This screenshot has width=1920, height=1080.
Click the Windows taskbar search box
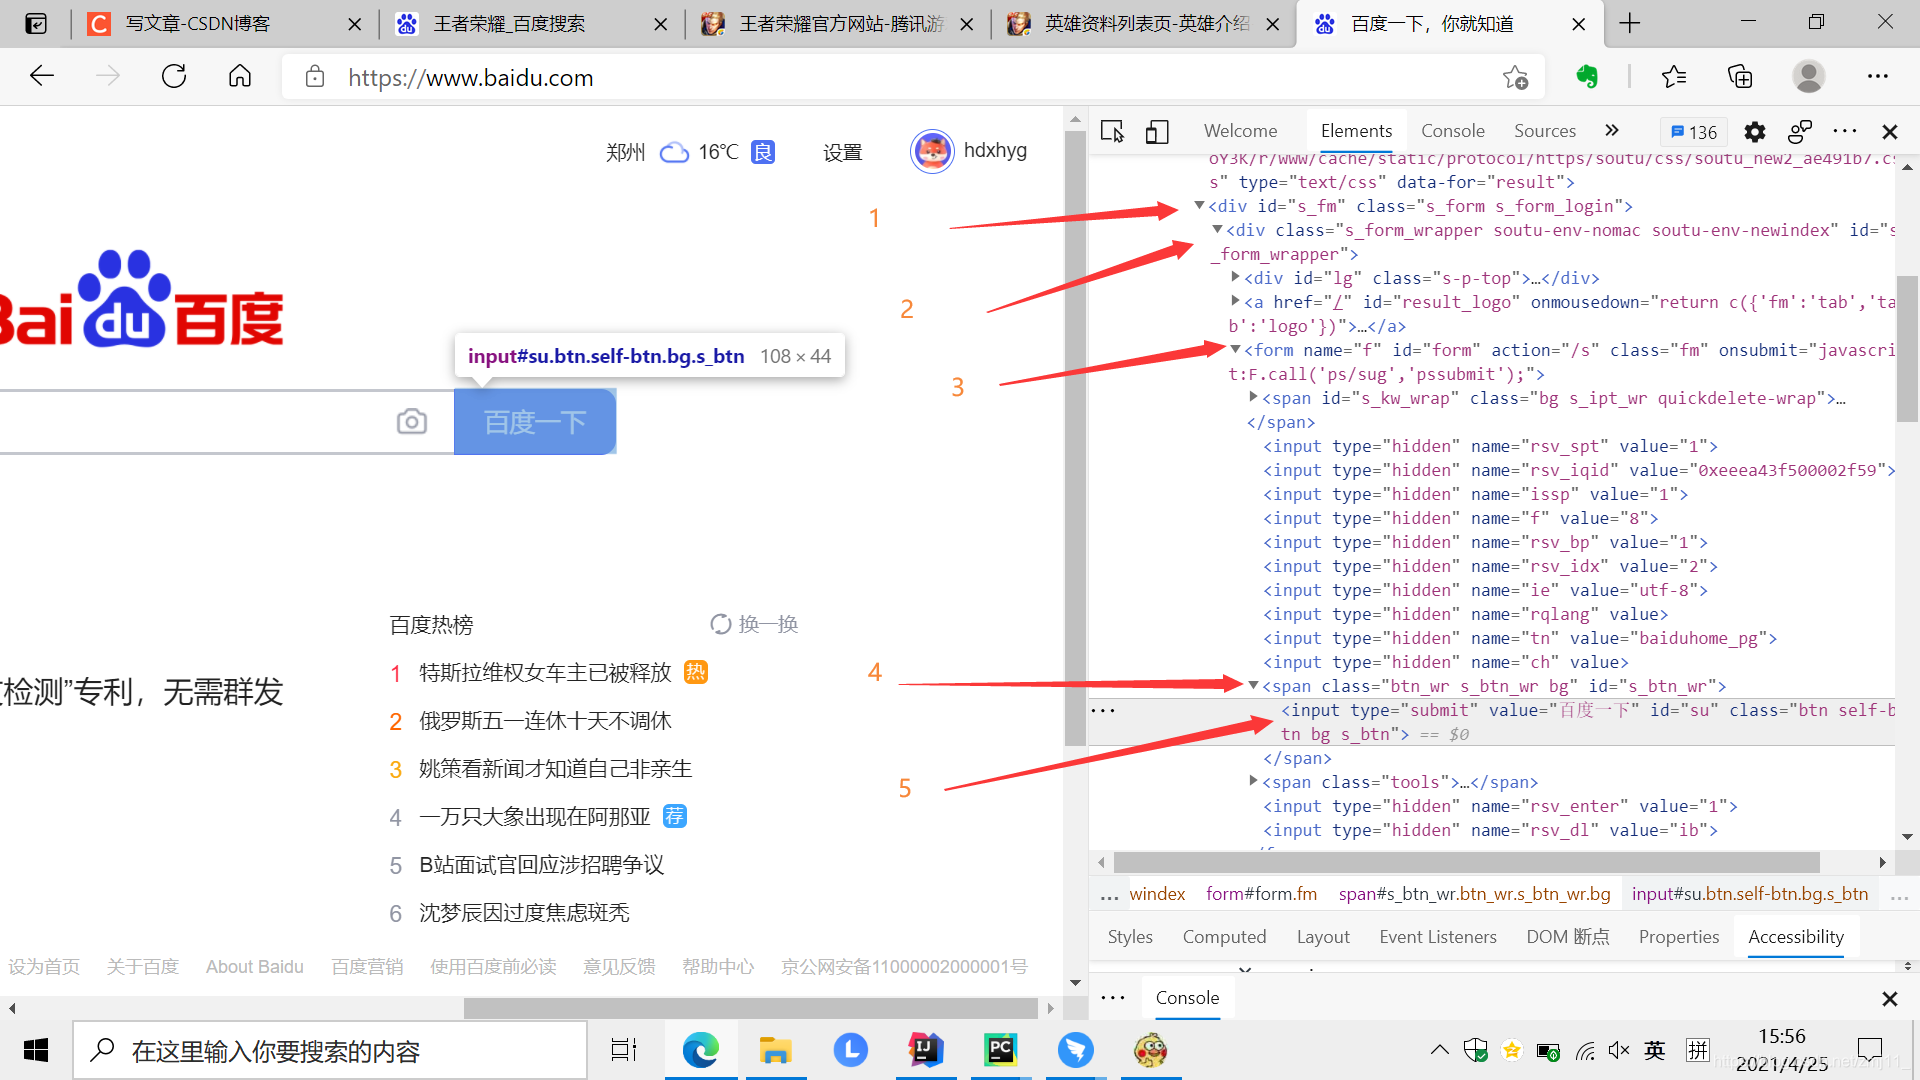tap(330, 1050)
